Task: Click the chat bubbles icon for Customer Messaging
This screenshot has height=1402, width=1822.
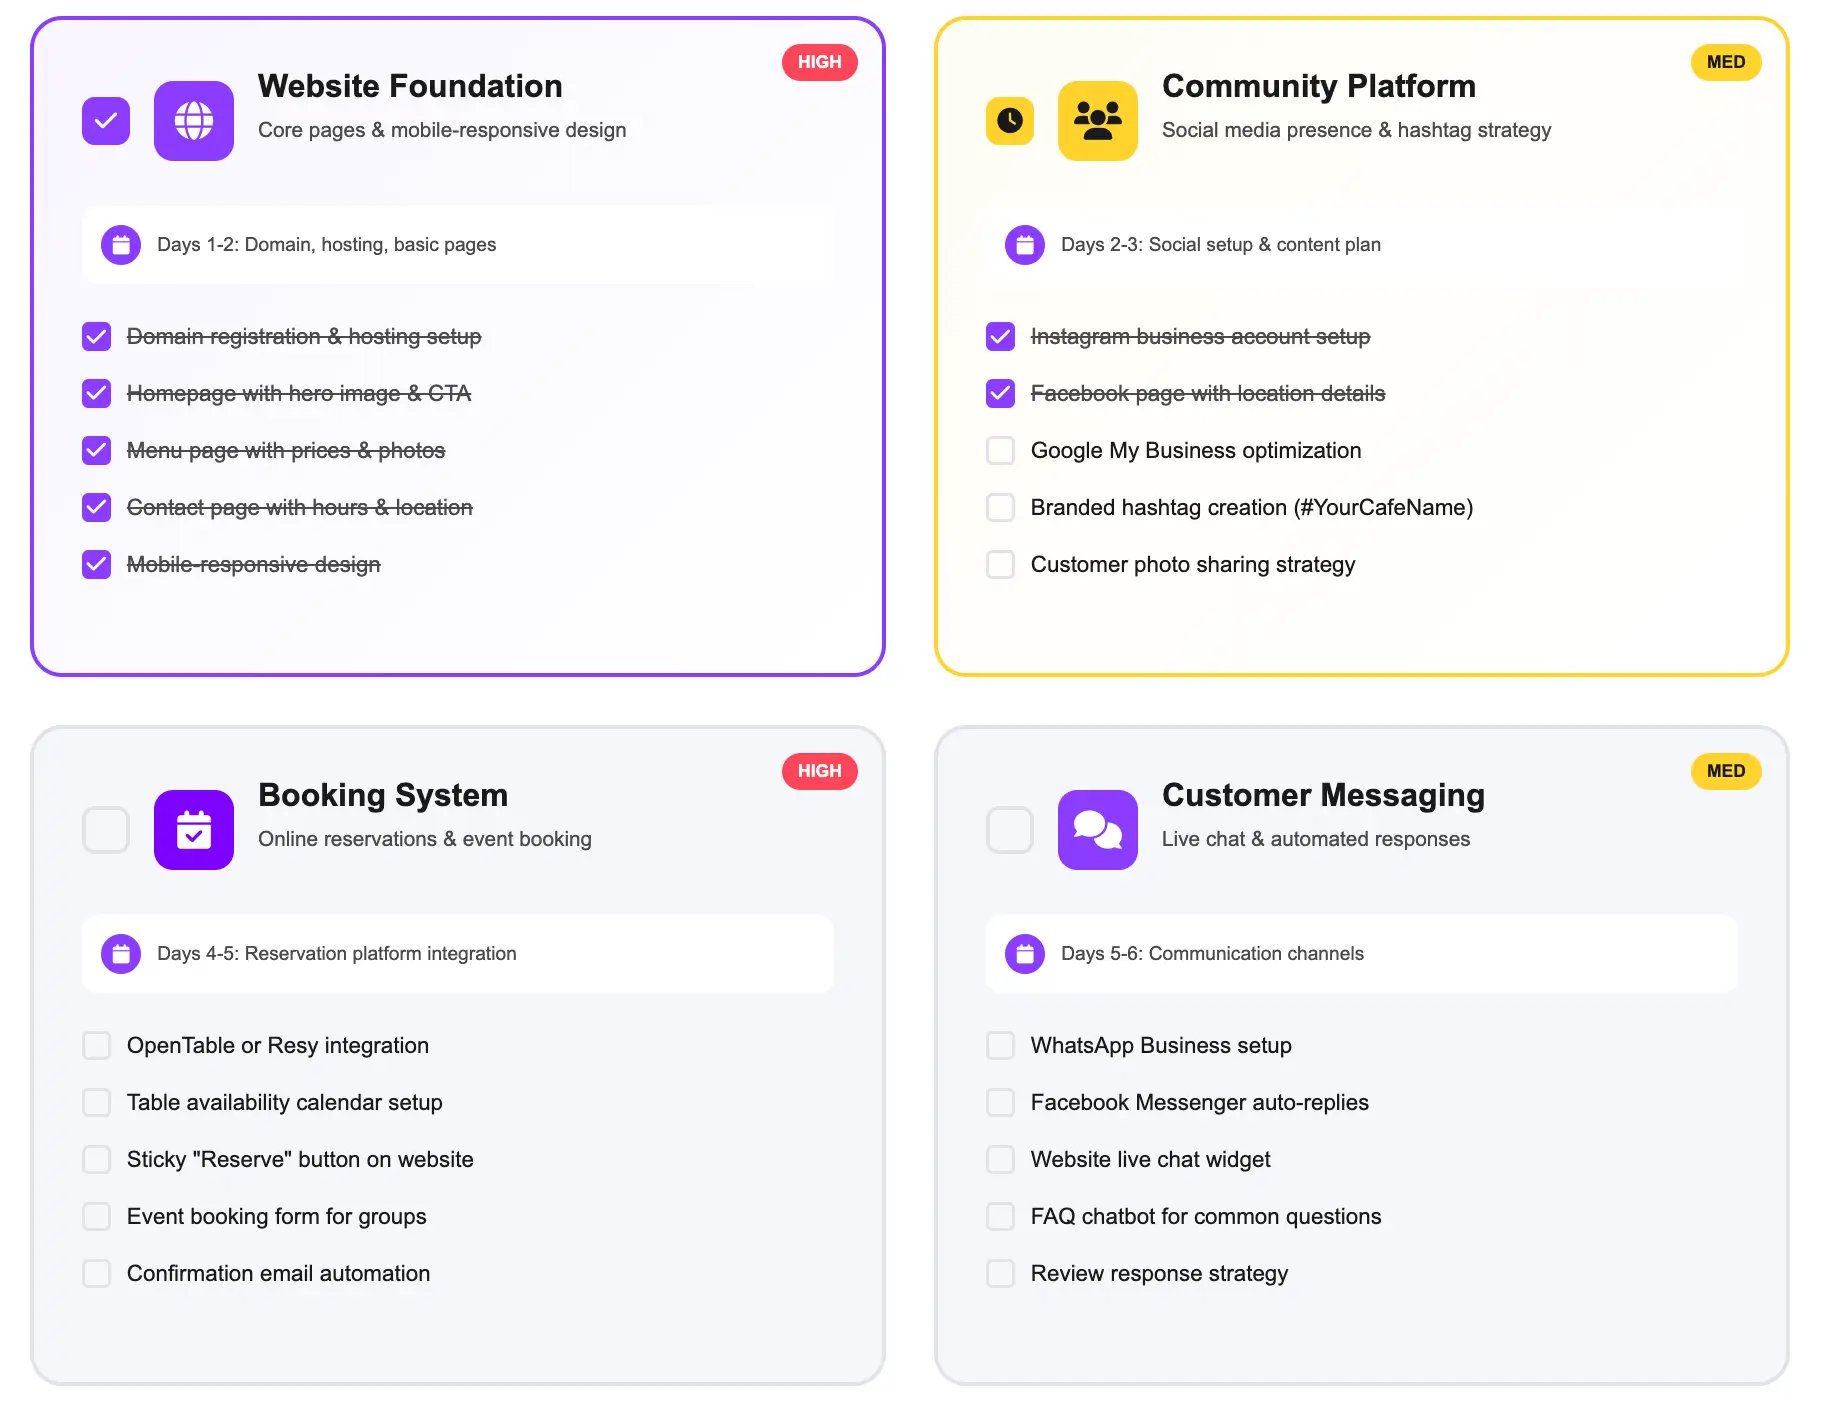Action: click(x=1098, y=830)
